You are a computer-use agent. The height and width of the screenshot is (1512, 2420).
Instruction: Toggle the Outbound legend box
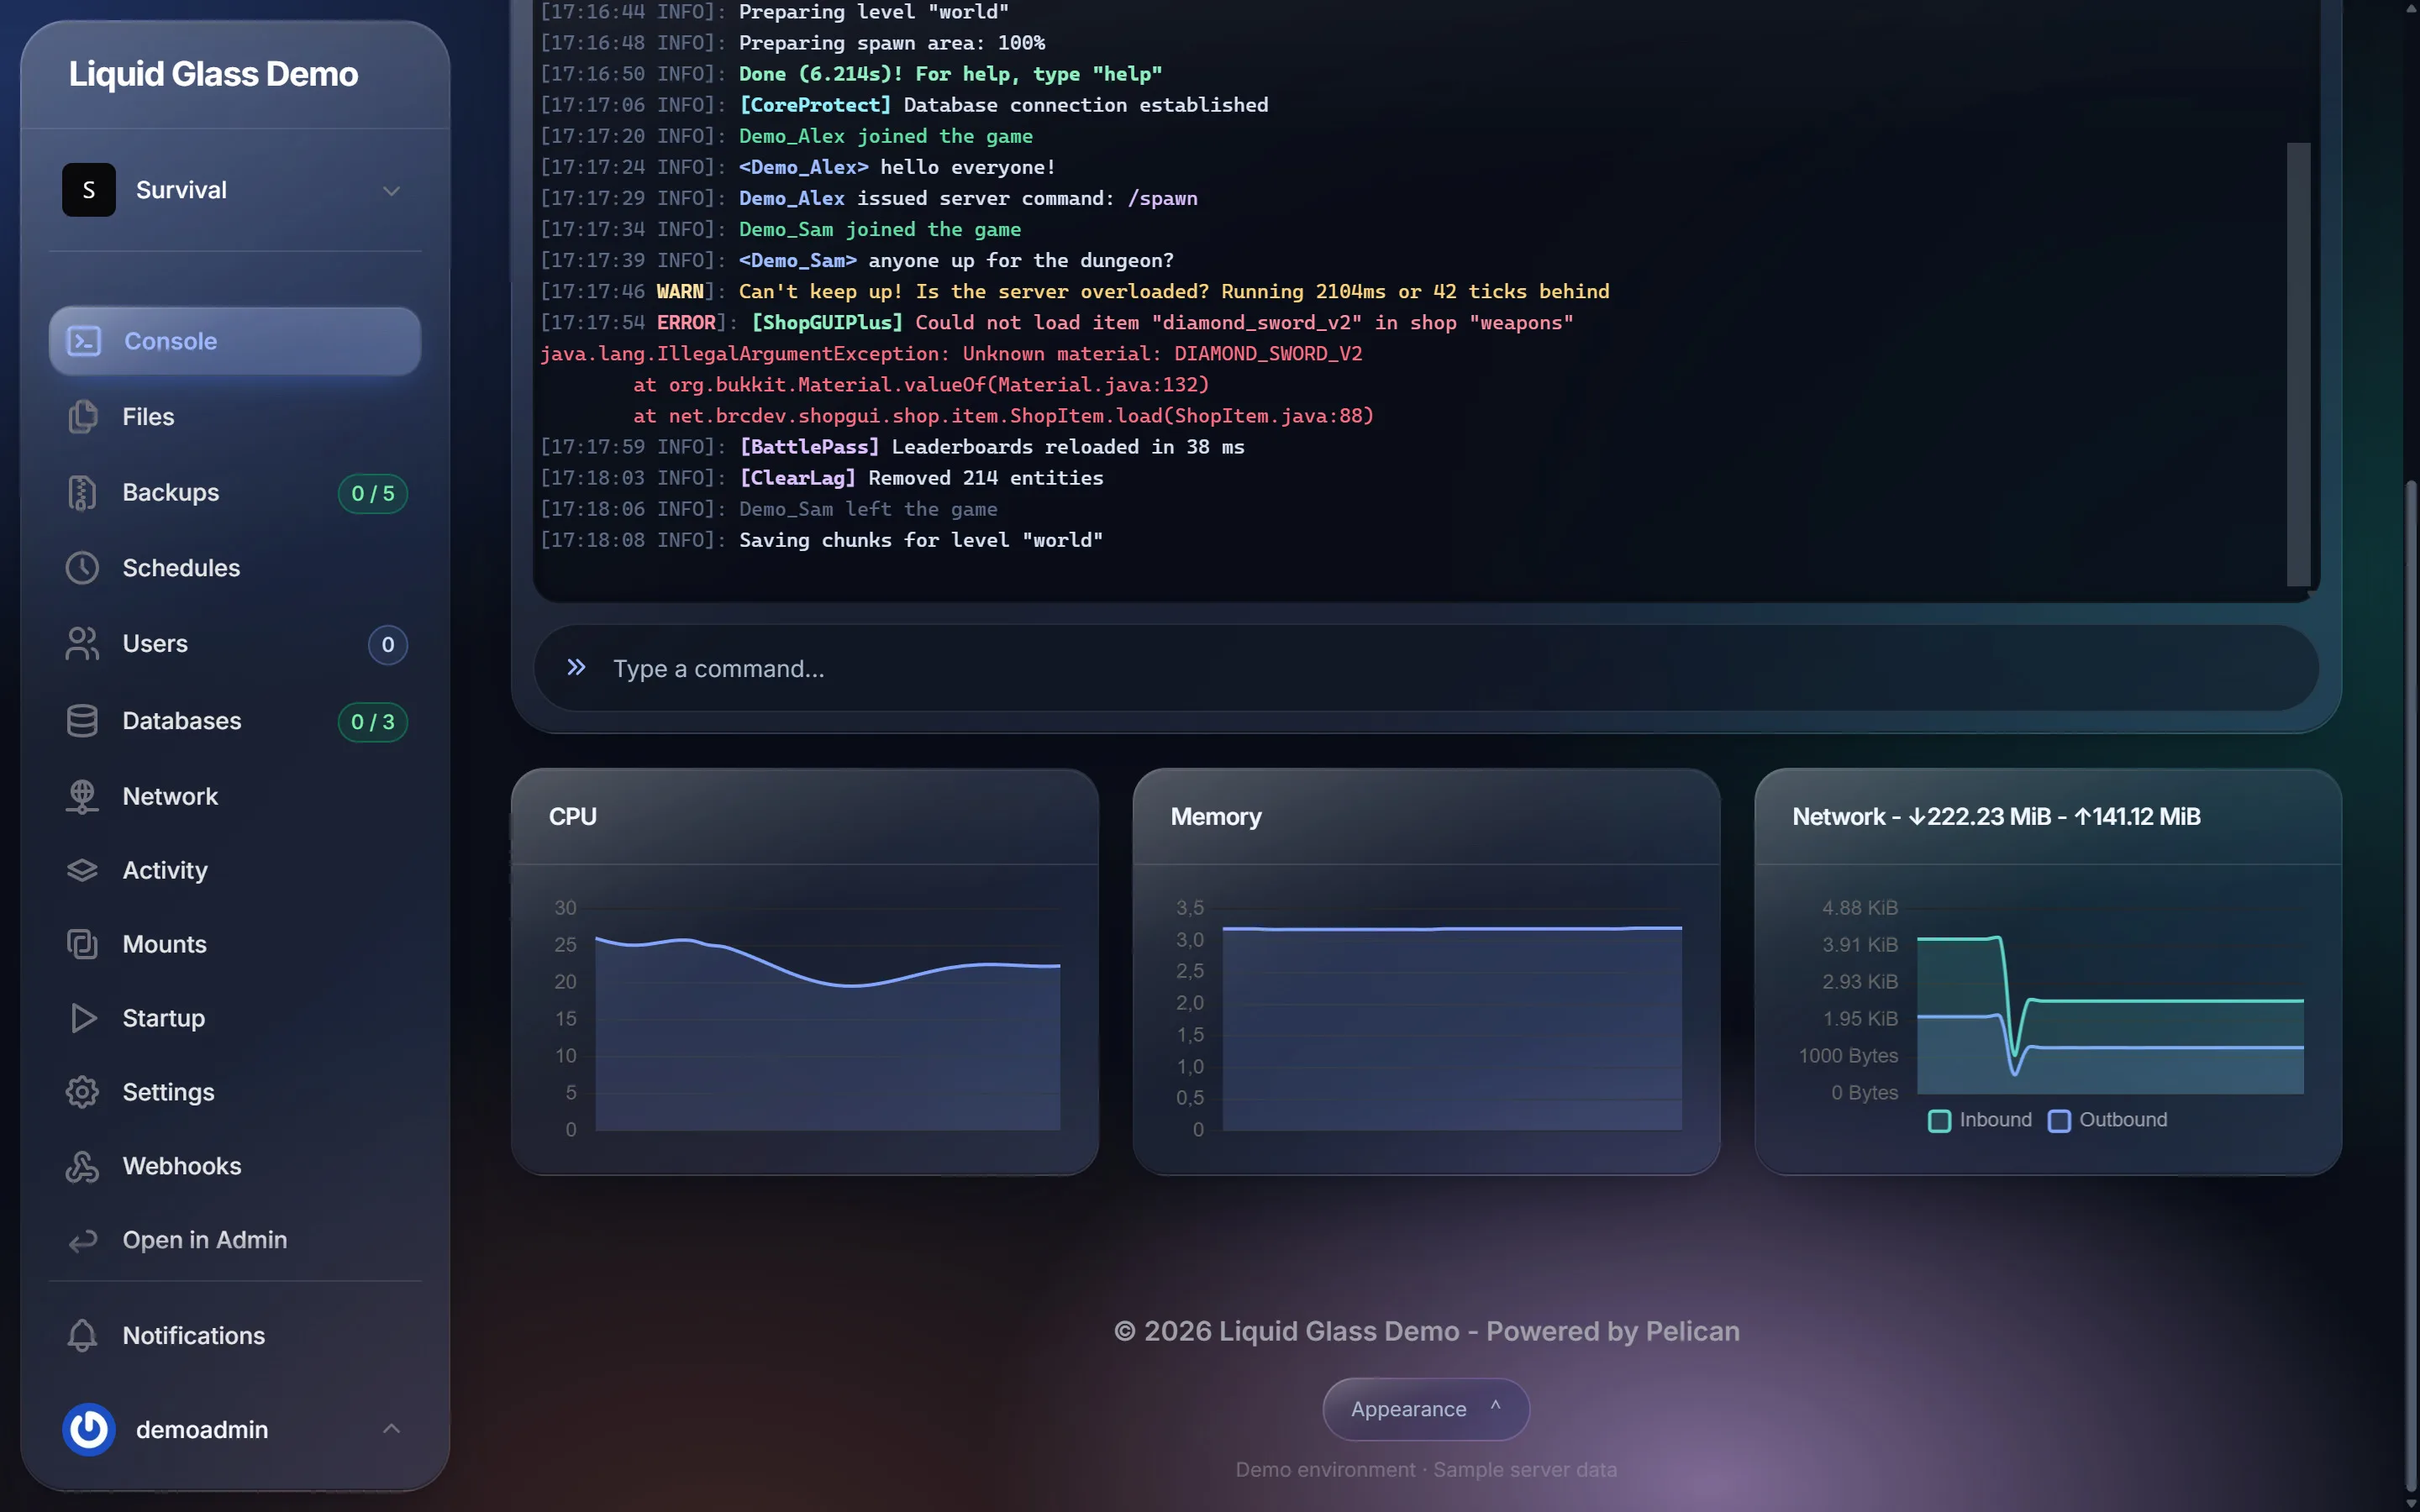(2059, 1121)
